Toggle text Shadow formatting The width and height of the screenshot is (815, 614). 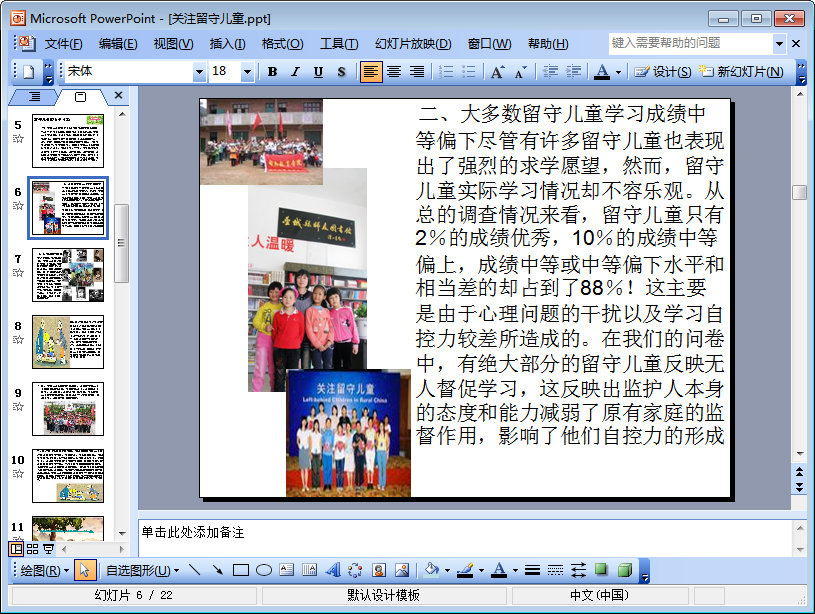coord(341,72)
